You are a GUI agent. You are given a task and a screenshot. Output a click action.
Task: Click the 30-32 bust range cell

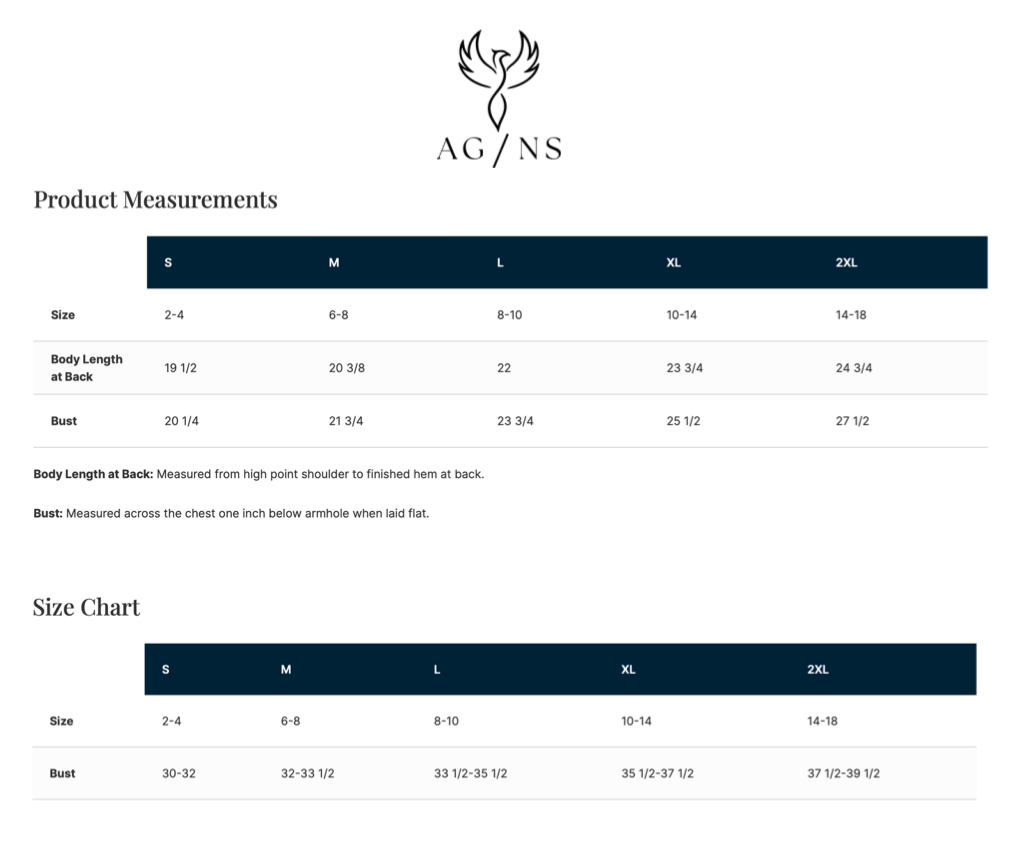point(178,773)
